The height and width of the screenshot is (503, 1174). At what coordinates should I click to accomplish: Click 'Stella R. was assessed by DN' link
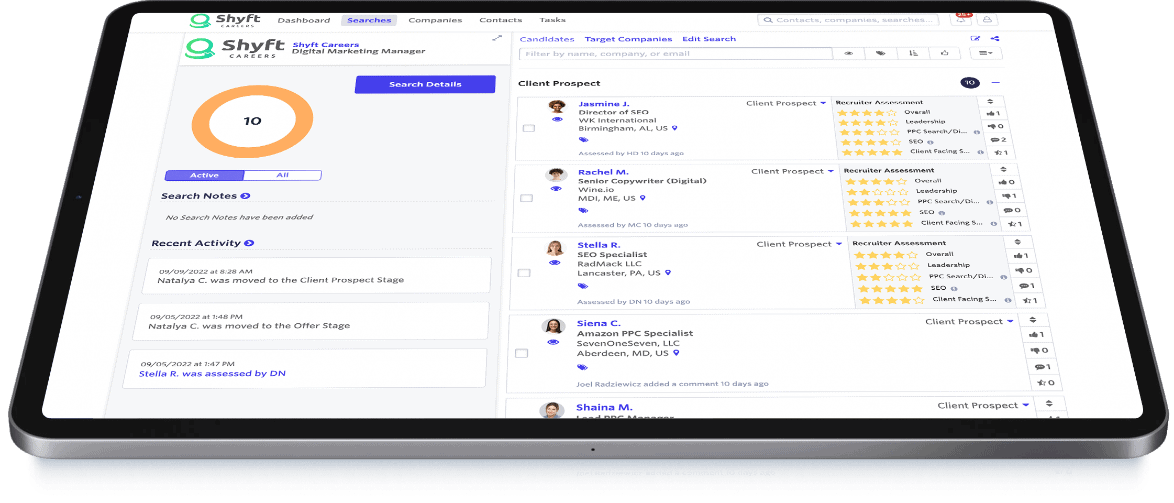tap(212, 374)
